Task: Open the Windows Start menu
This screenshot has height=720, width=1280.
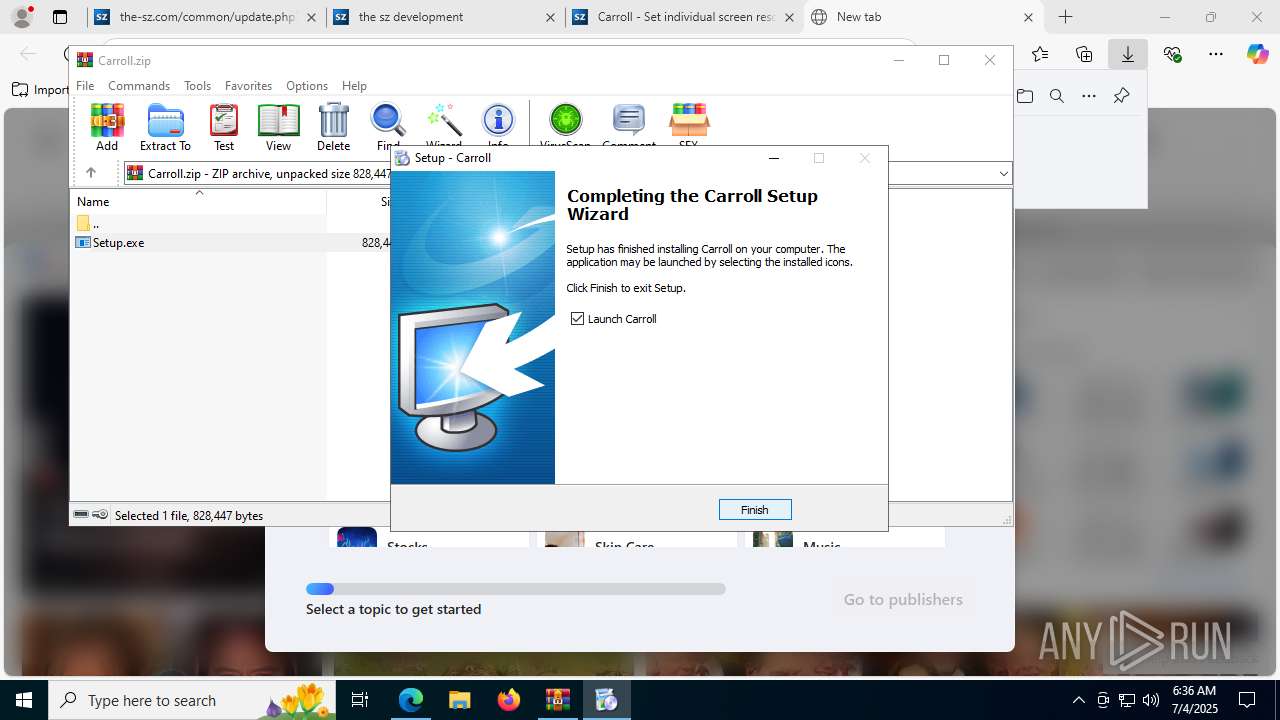Action: (24, 700)
